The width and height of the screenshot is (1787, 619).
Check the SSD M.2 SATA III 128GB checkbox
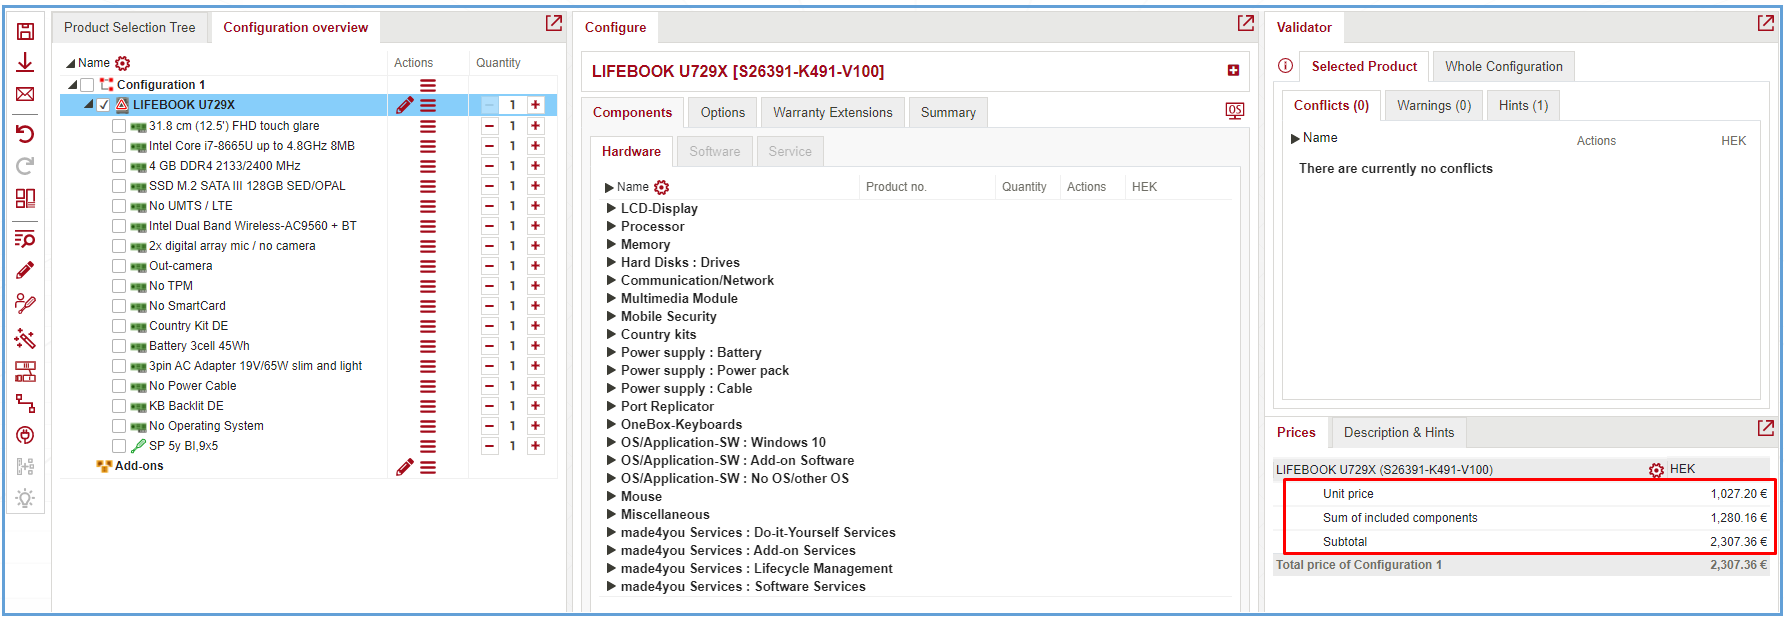point(119,186)
